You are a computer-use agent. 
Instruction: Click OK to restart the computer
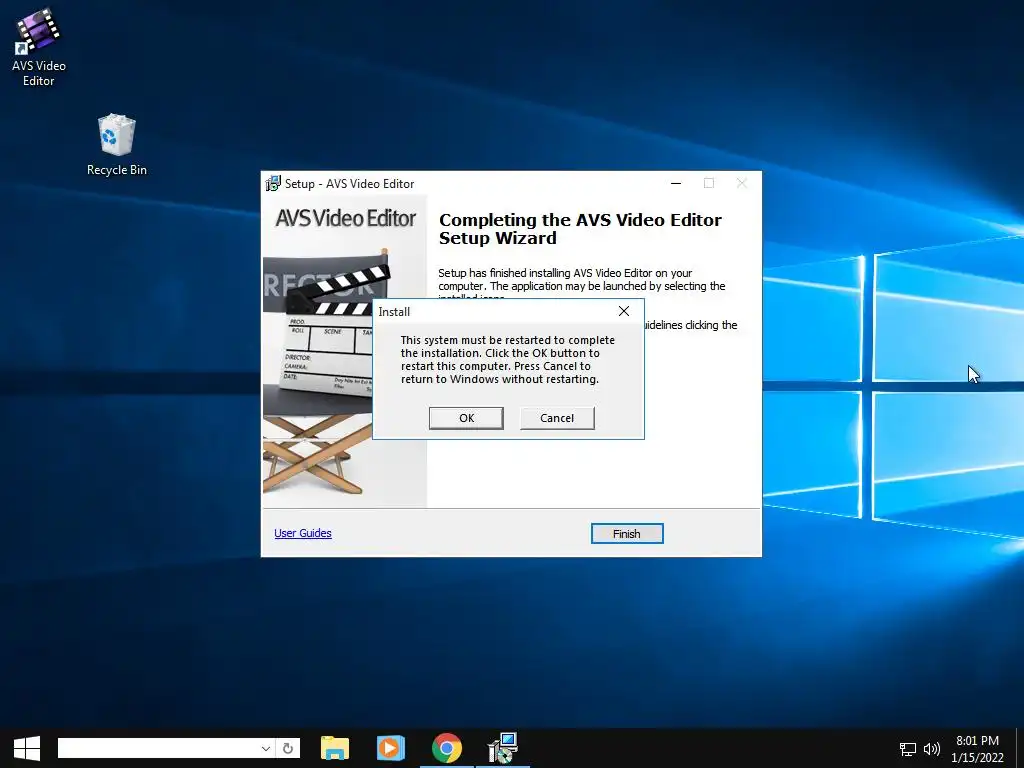[x=466, y=418]
